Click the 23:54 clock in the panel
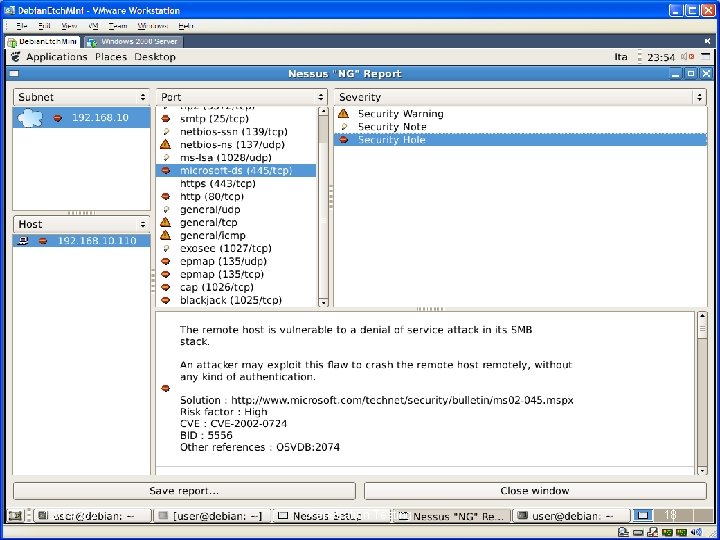 click(661, 57)
